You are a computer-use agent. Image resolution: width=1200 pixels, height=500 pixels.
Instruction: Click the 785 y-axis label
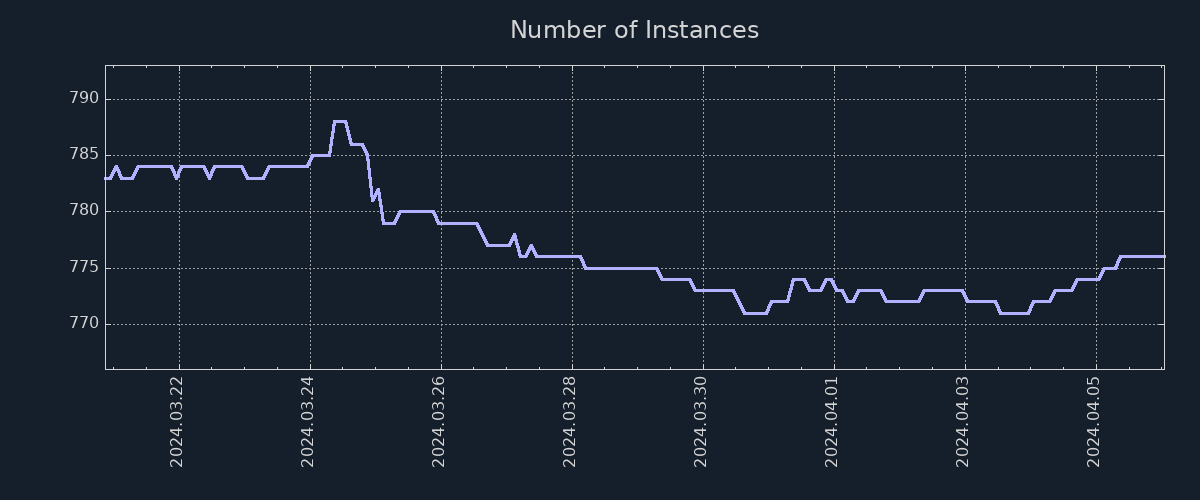click(84, 155)
